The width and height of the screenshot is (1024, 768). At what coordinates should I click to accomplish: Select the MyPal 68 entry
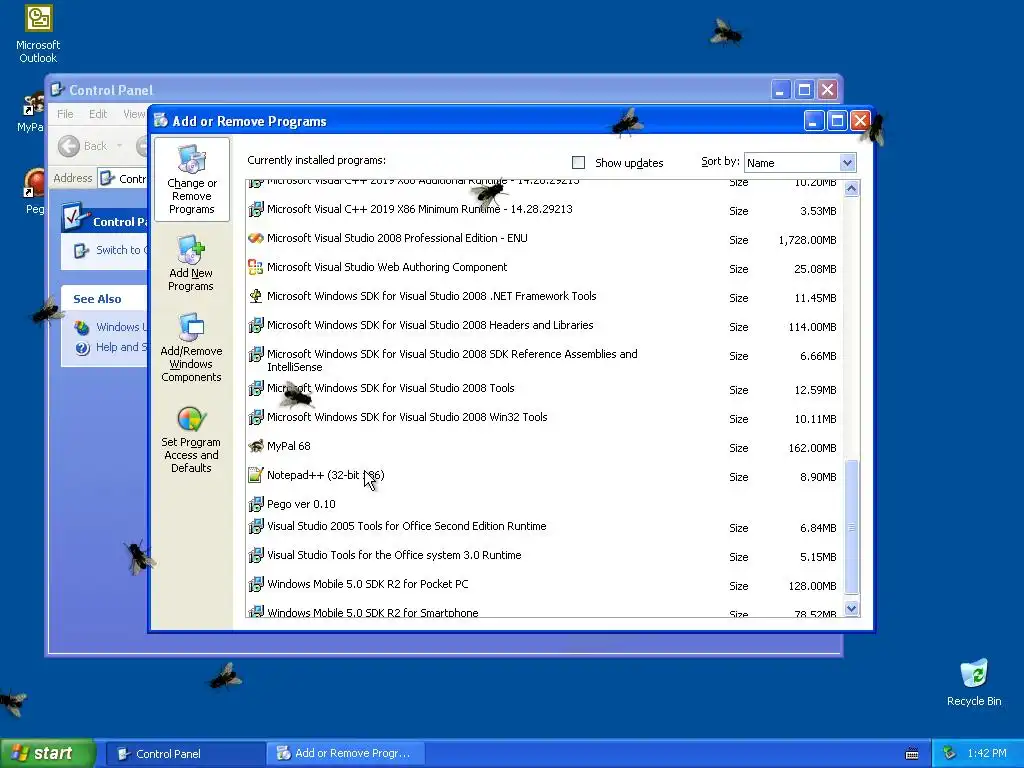[x=289, y=446]
